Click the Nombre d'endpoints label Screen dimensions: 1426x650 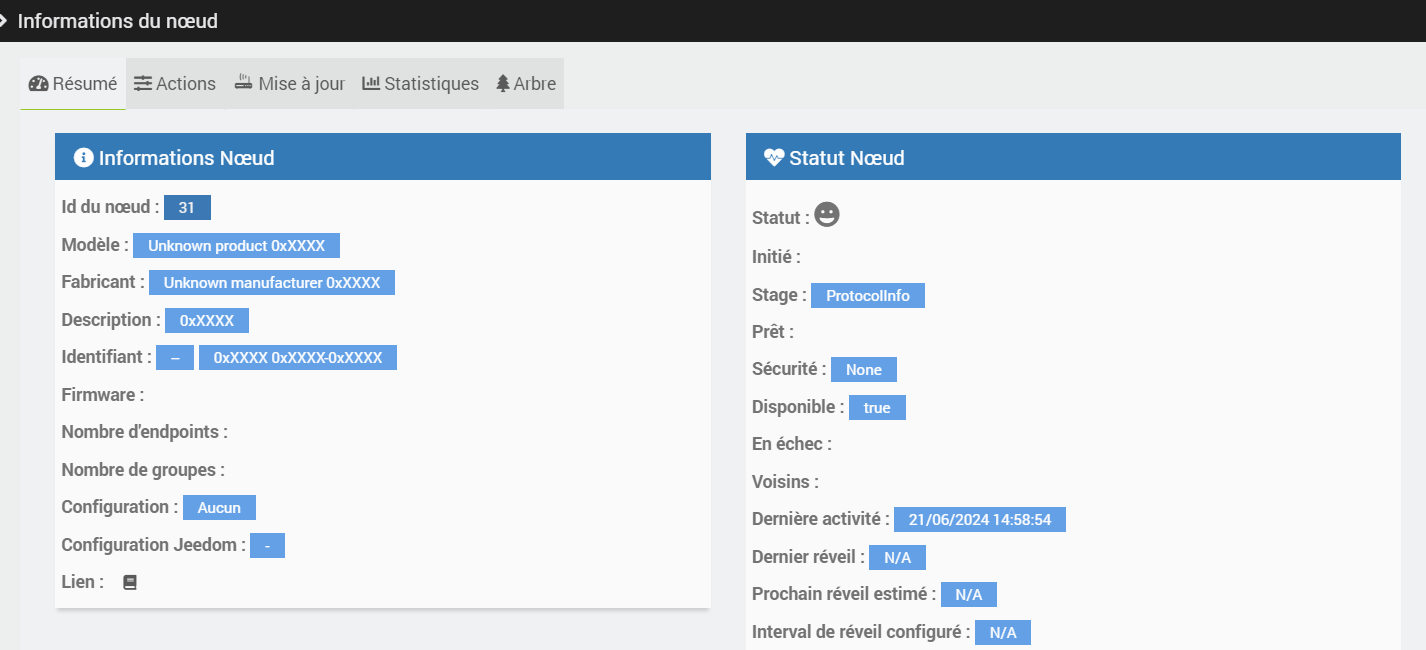click(x=145, y=432)
